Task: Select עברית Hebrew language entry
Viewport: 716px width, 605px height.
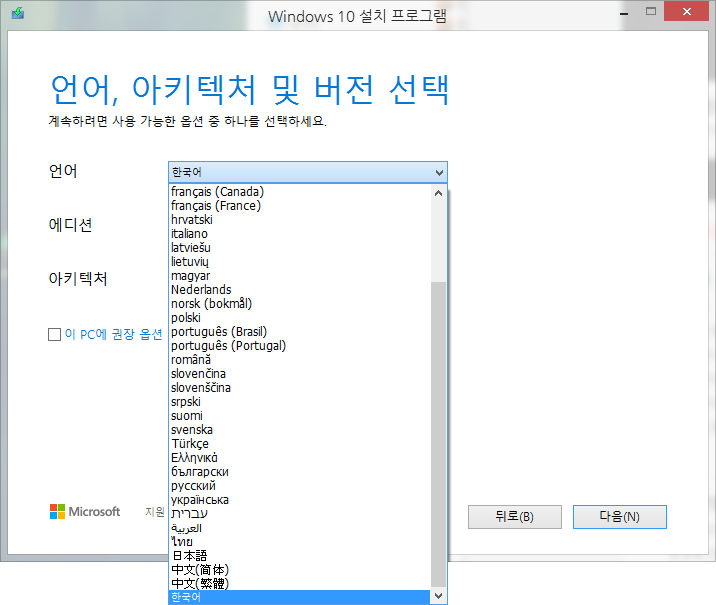Action: click(x=300, y=514)
